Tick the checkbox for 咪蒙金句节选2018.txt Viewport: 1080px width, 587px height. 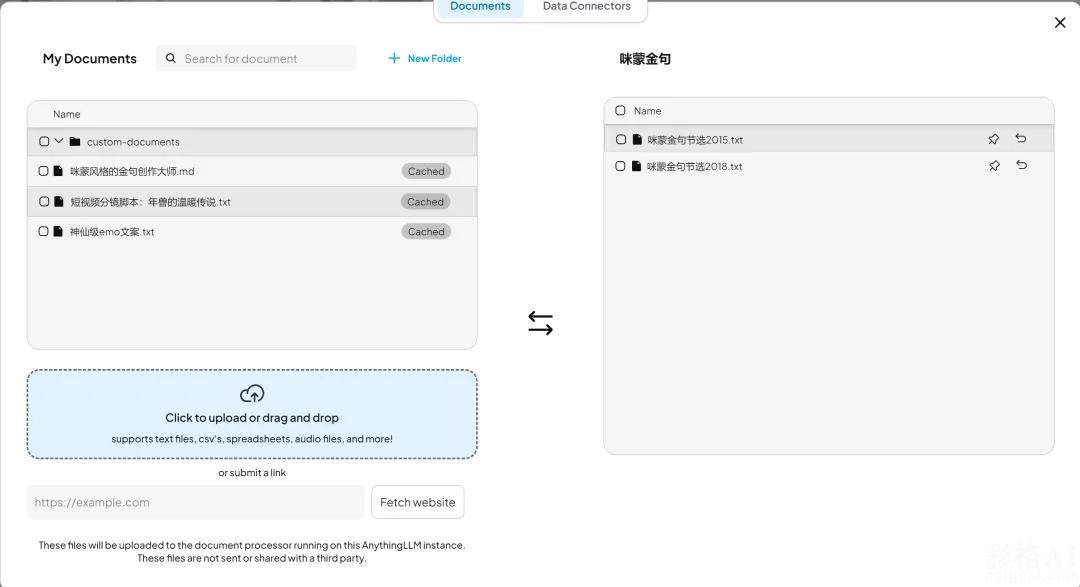620,167
